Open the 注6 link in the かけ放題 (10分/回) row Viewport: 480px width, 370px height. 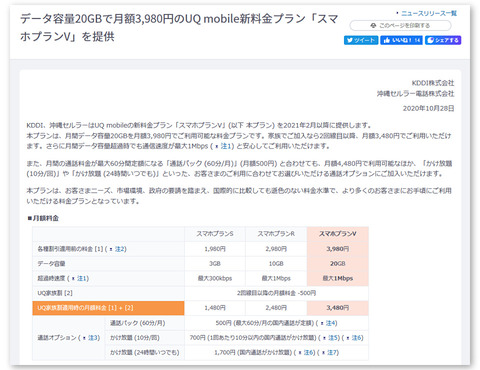(357, 338)
